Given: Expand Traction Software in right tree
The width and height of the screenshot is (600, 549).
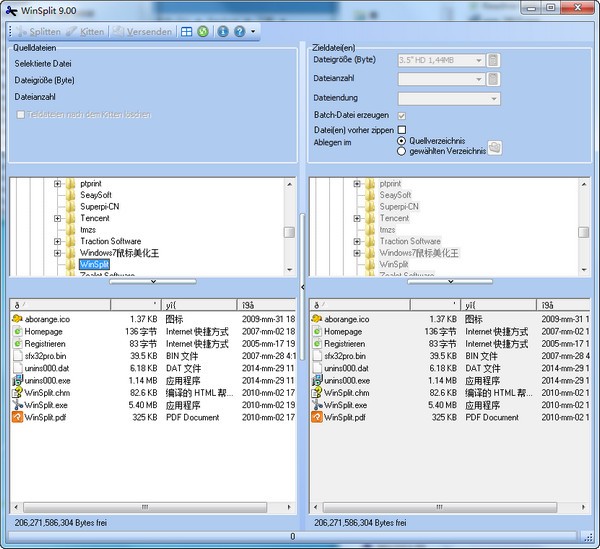Looking at the screenshot, I should [x=357, y=241].
